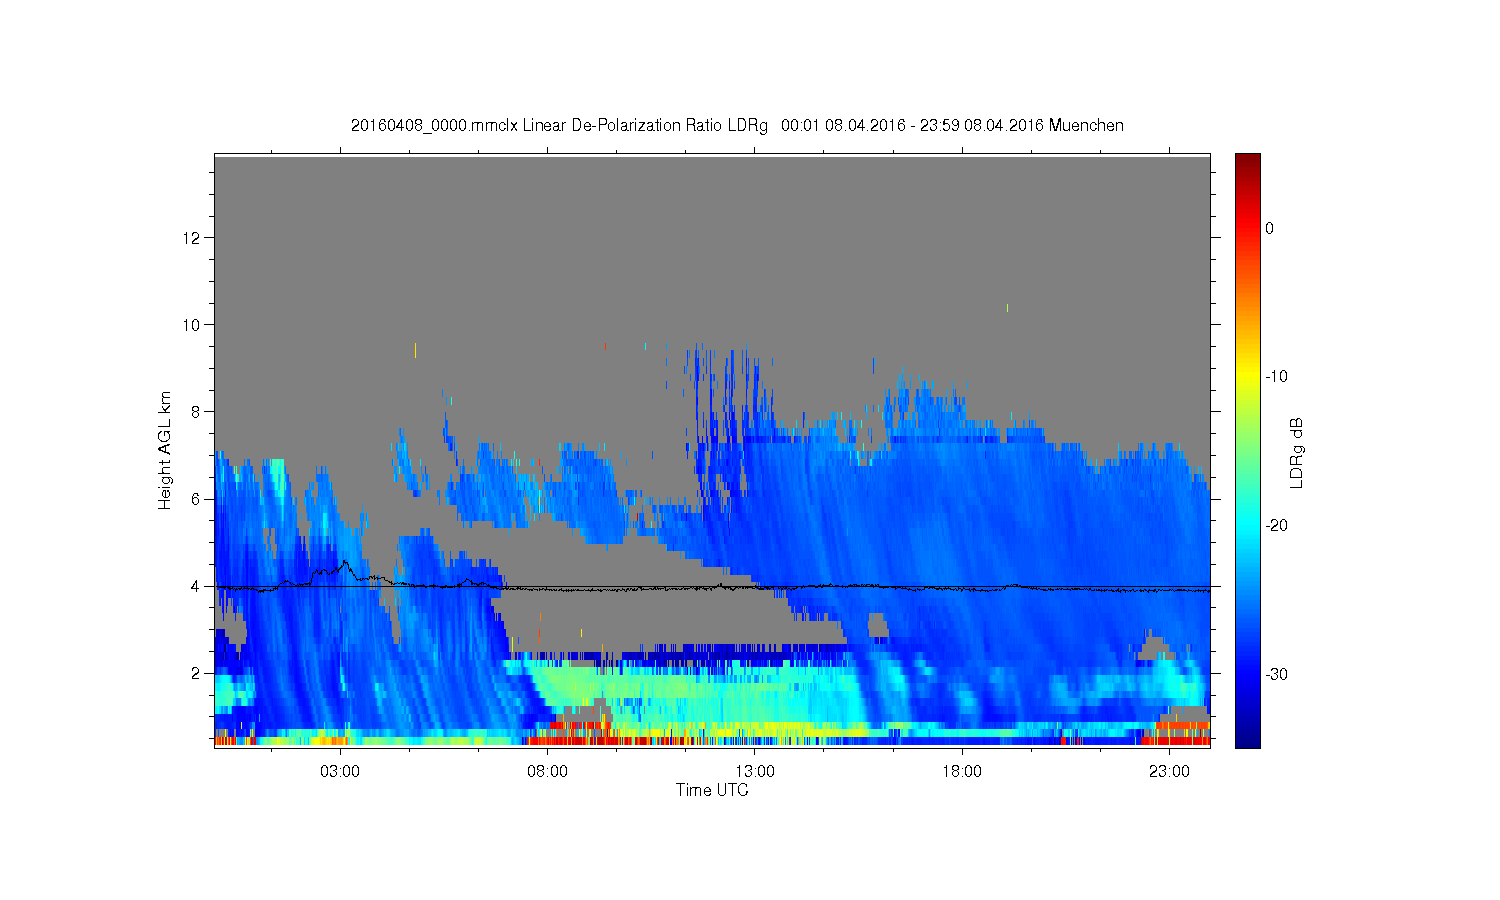Click the 'Height AGL km' y-axis label

[165, 450]
